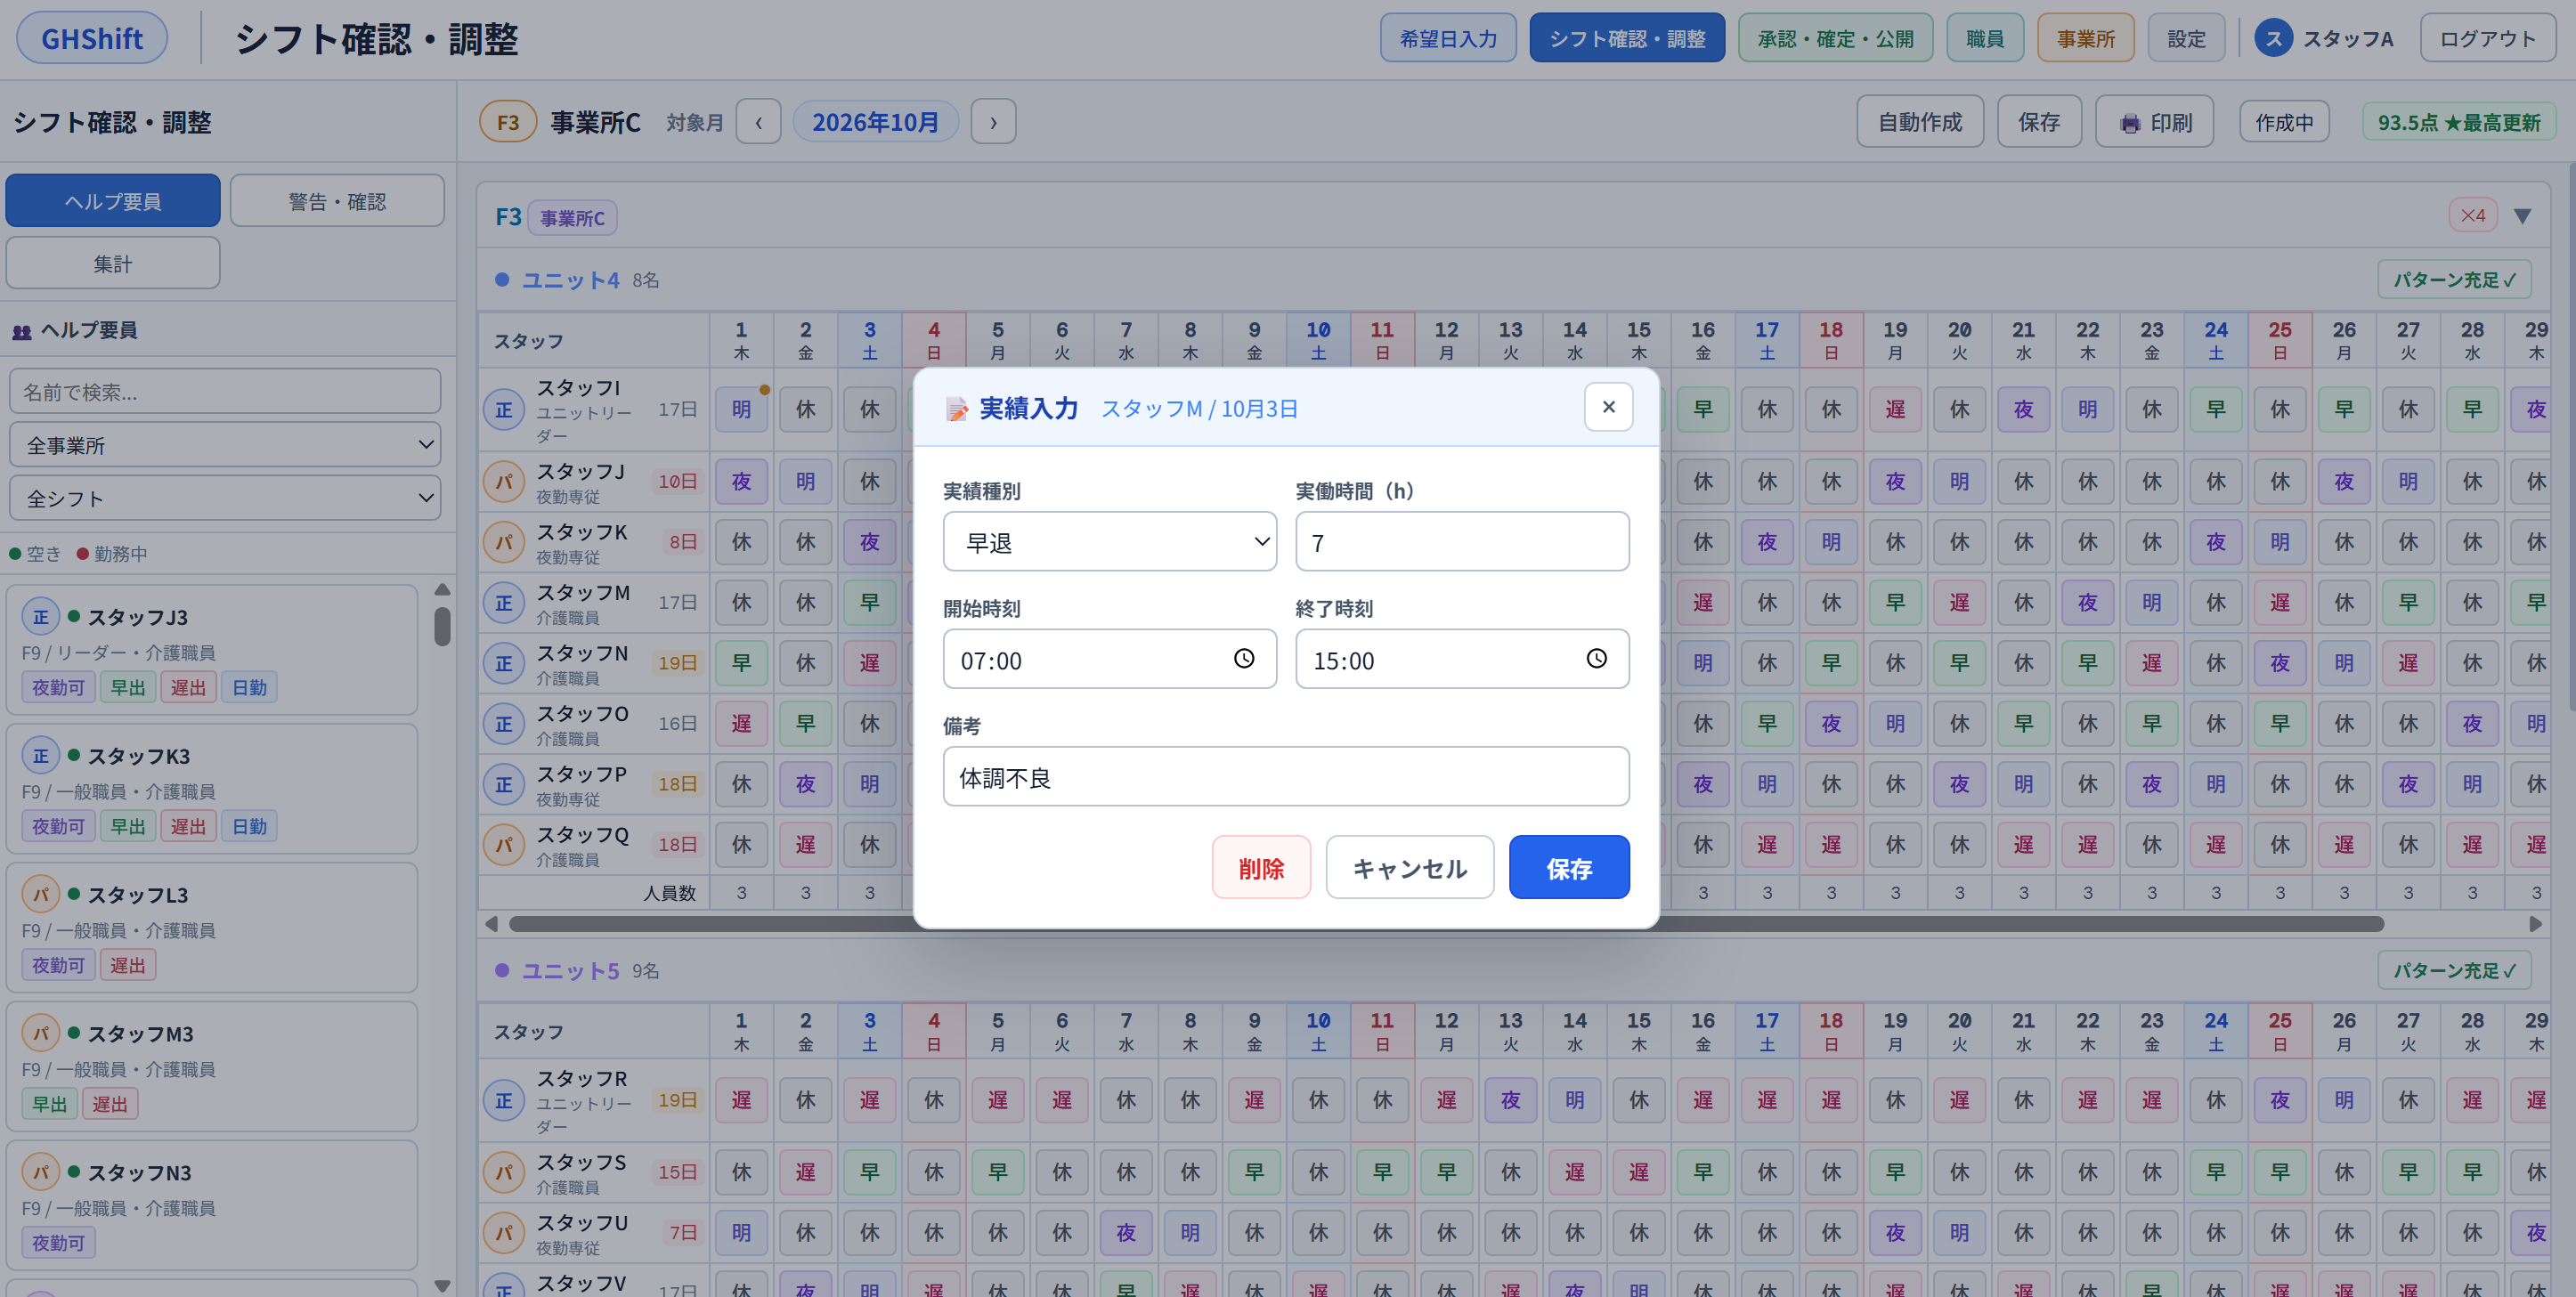Click the 正 badge of スタッフI row
The height and width of the screenshot is (1297, 2576).
coord(504,410)
